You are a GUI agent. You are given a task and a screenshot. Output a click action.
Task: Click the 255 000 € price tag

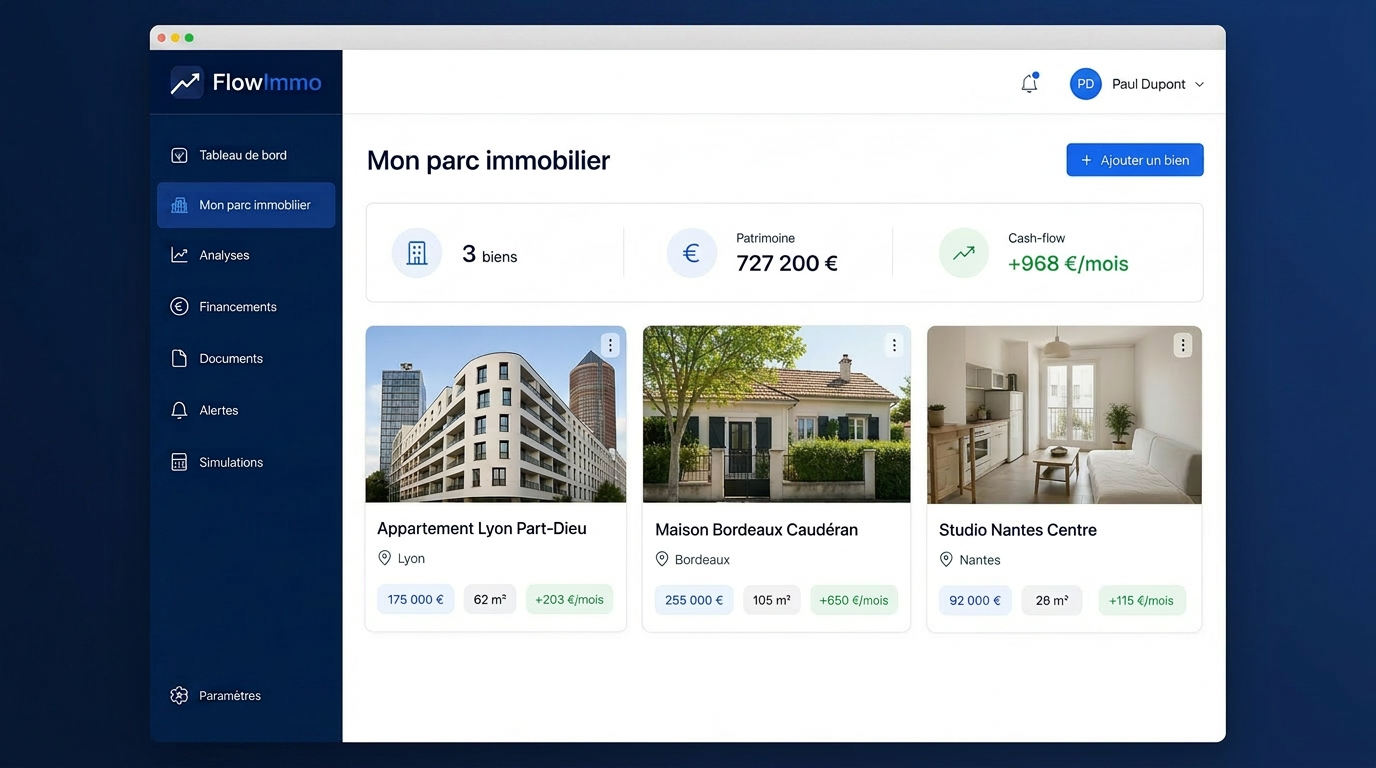point(694,600)
